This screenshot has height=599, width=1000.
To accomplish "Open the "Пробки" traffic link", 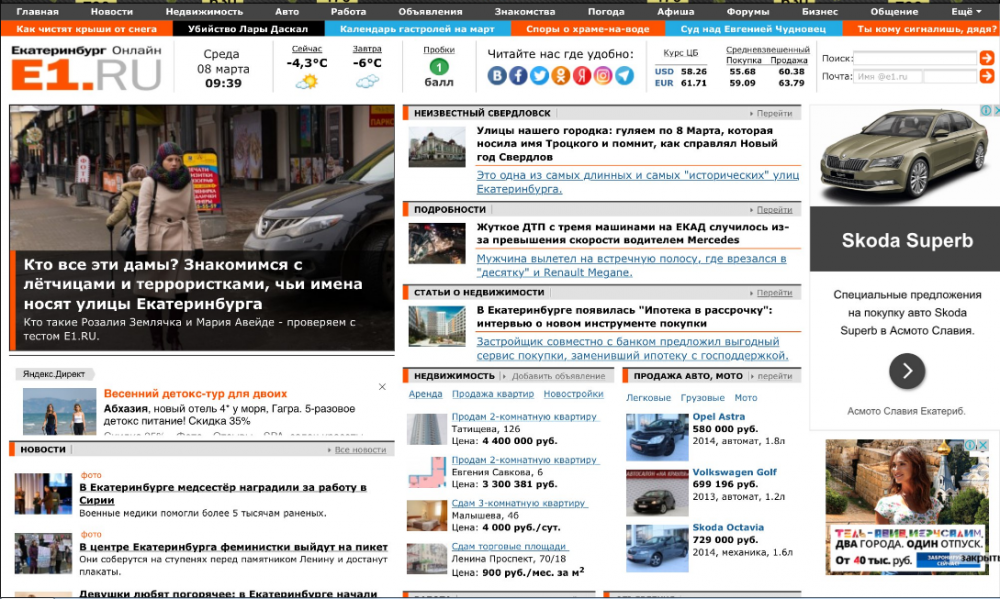I will (439, 50).
